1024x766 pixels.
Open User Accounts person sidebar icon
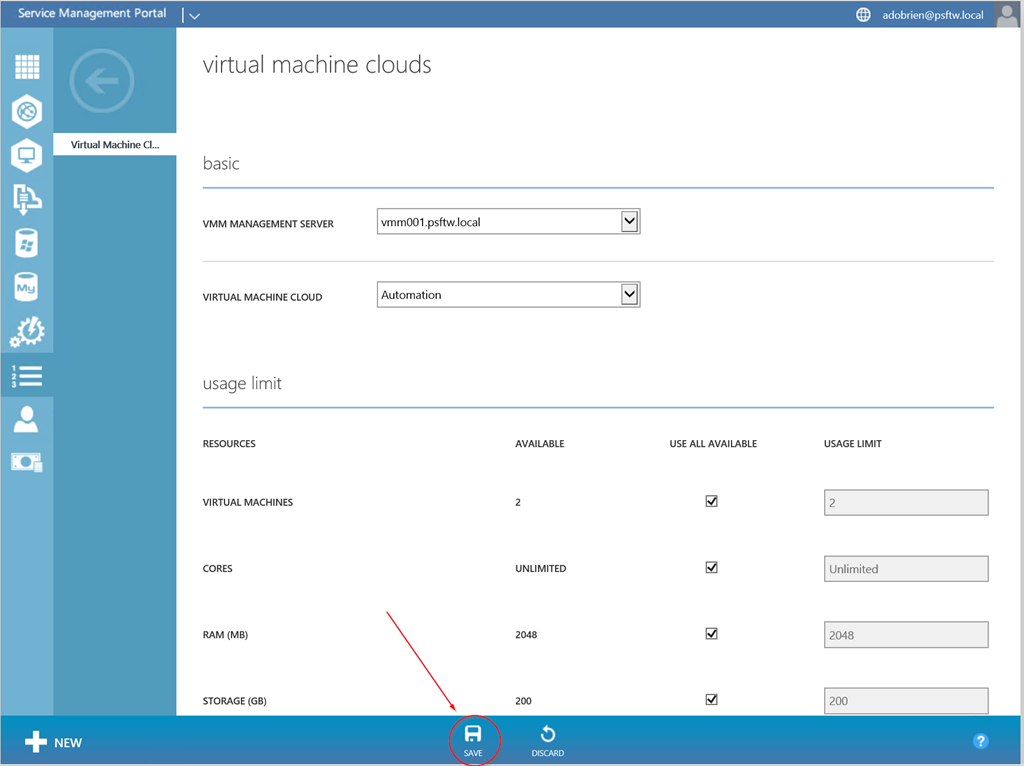26,419
